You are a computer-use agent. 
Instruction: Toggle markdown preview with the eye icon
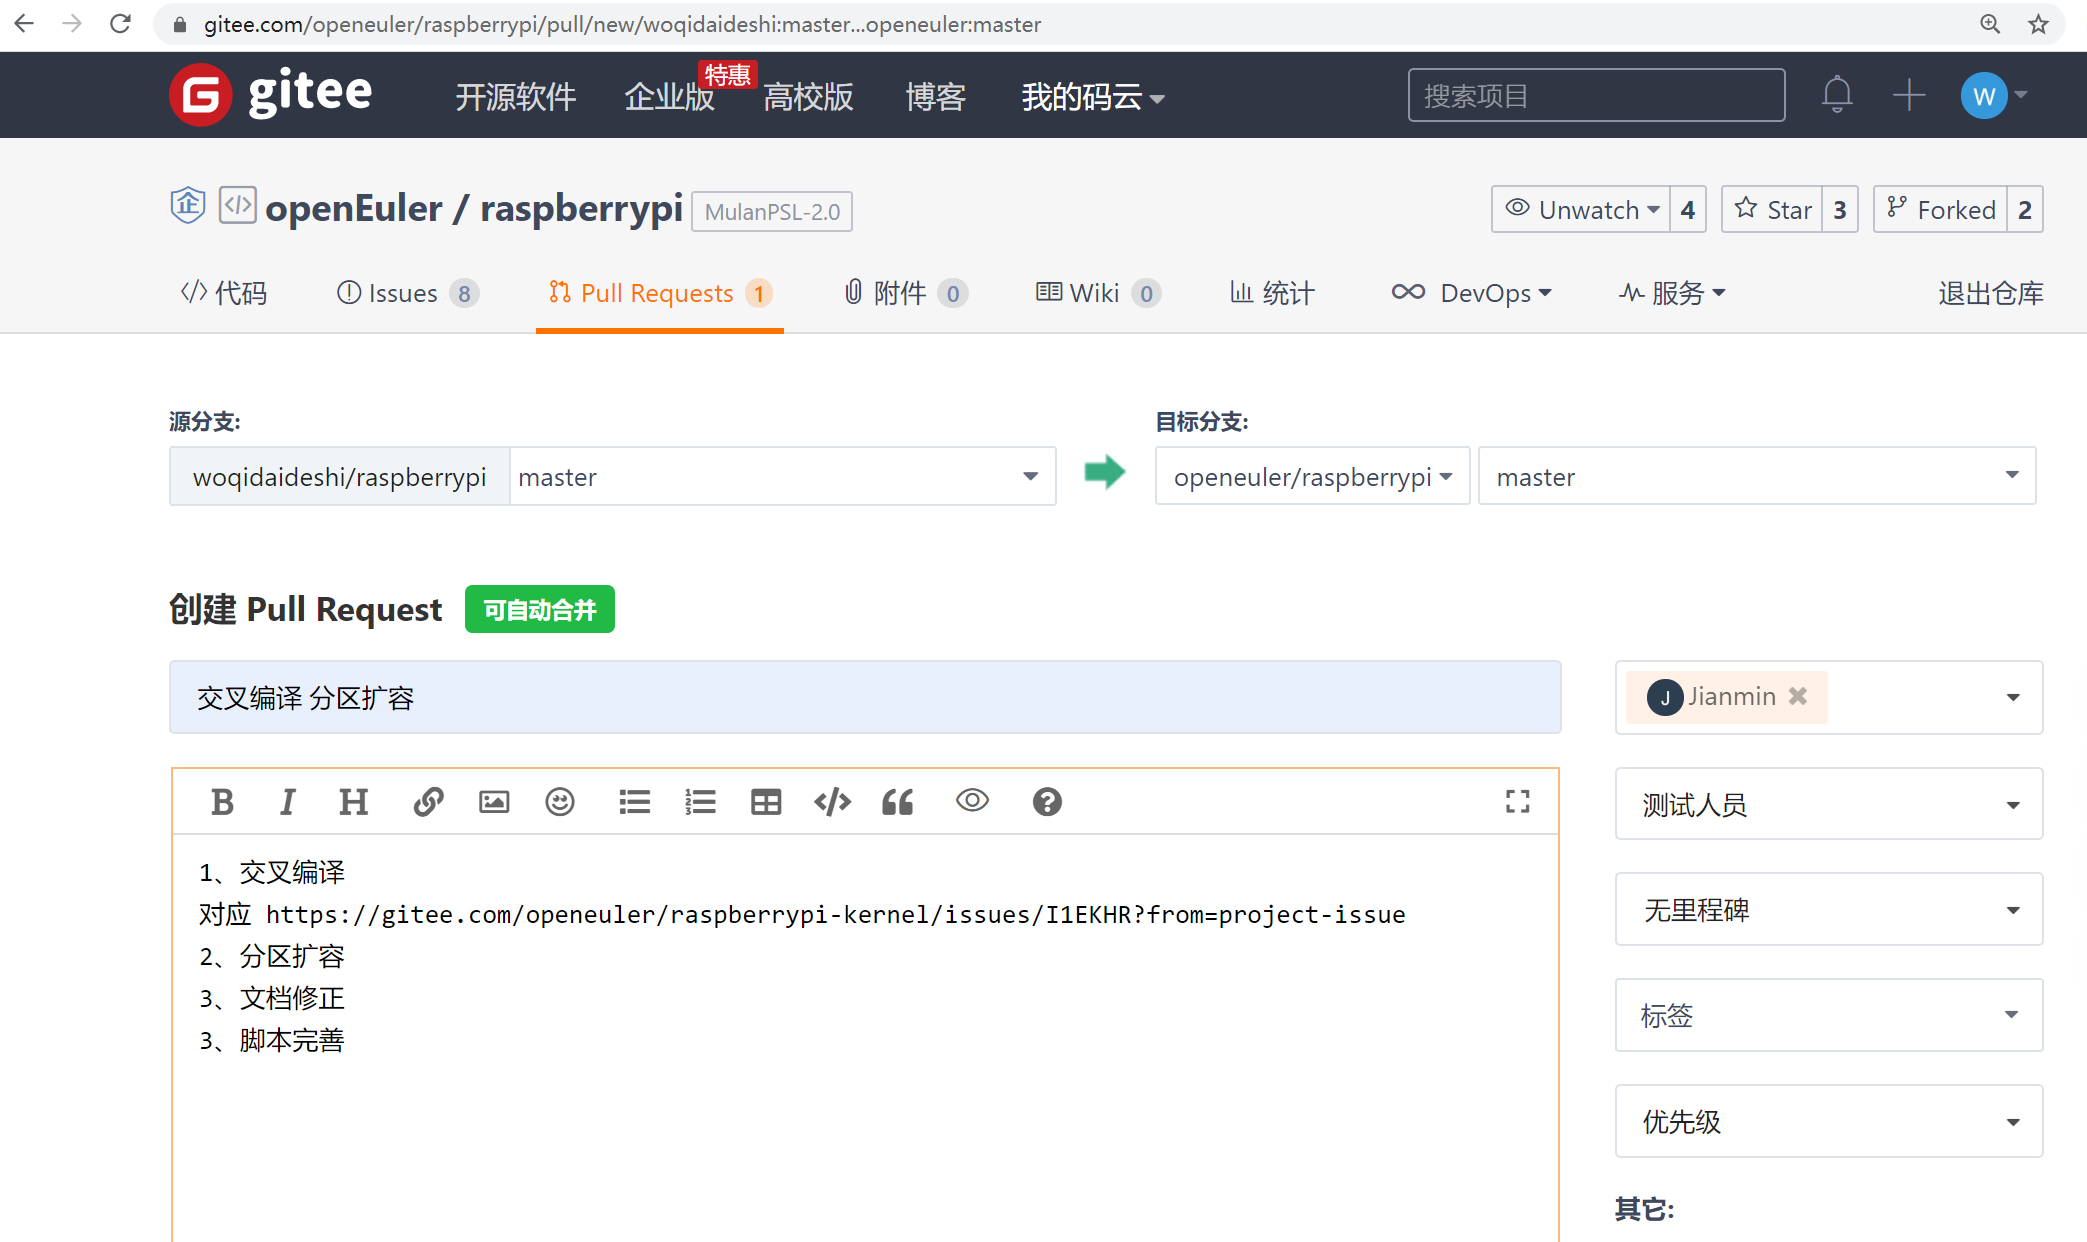(x=972, y=800)
